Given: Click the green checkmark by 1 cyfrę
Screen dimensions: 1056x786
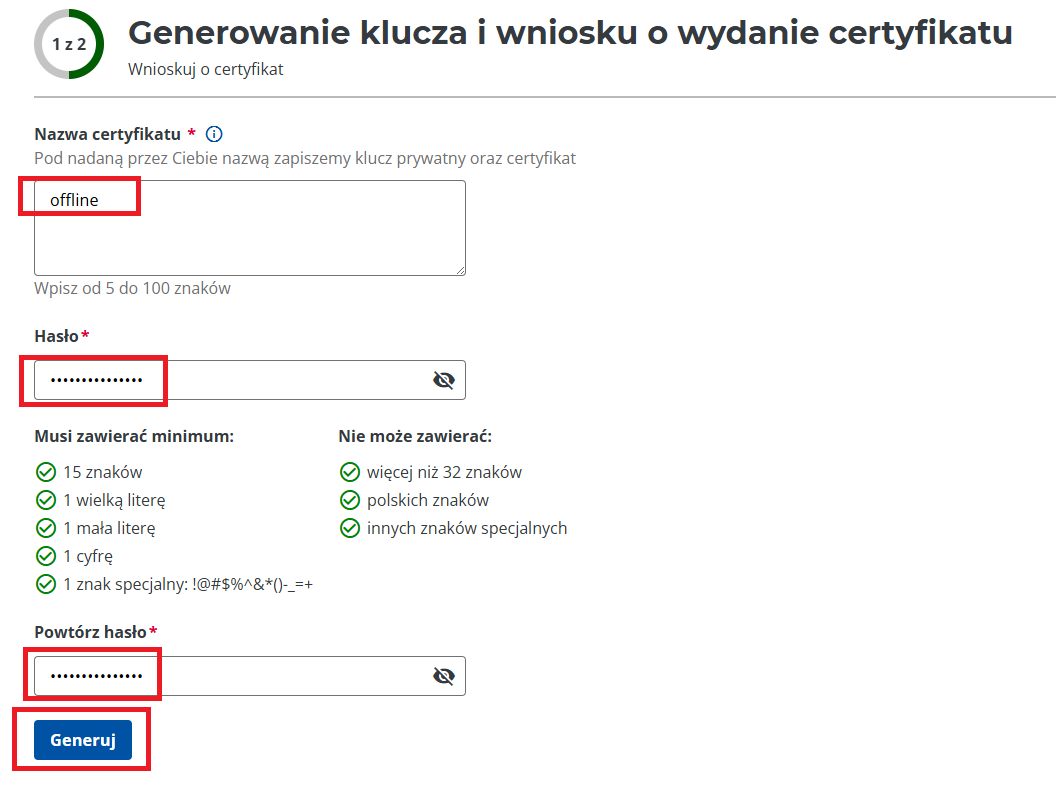Looking at the screenshot, I should tap(45, 556).
